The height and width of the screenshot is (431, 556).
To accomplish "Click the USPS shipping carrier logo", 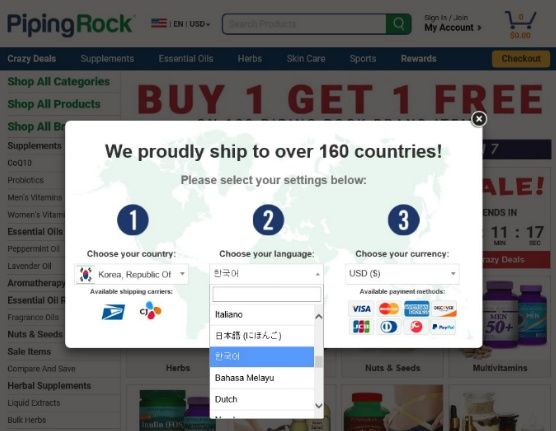I will [x=113, y=312].
